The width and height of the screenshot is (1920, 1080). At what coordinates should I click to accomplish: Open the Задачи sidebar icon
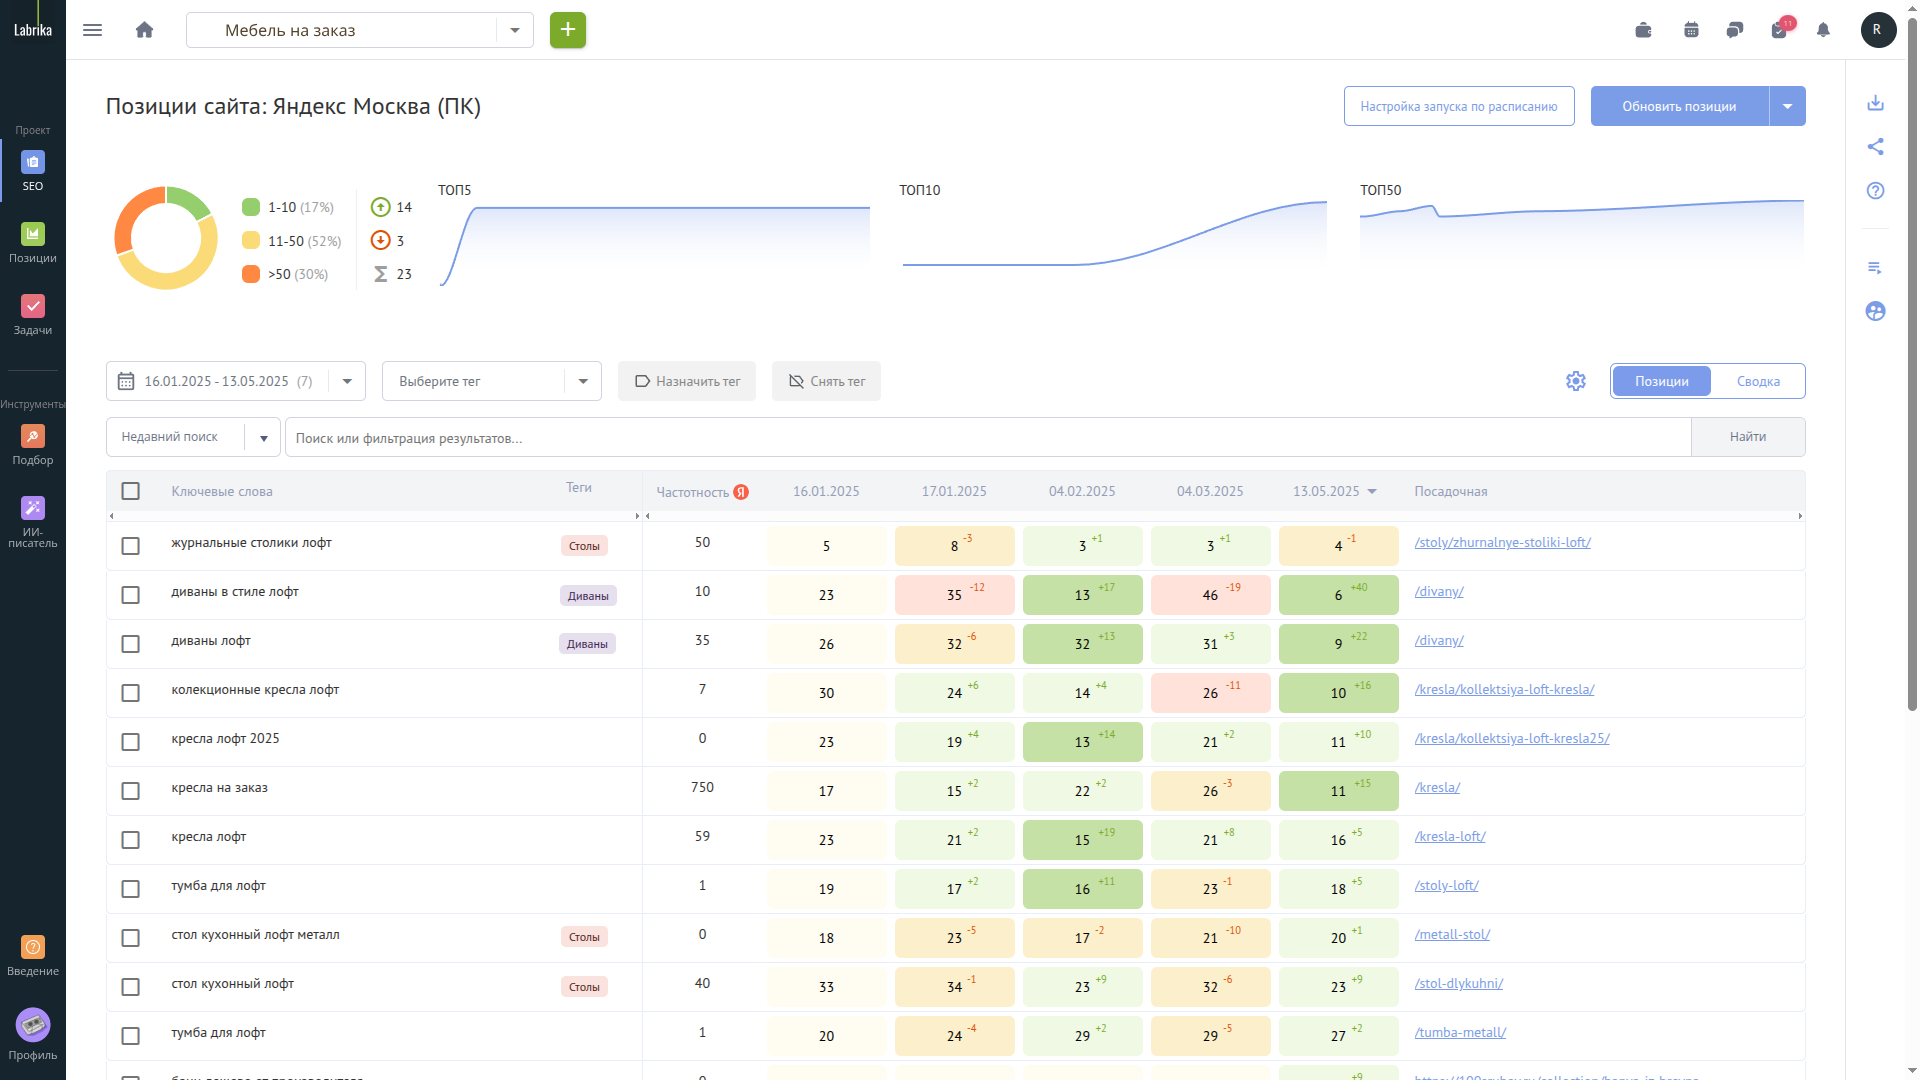33,315
